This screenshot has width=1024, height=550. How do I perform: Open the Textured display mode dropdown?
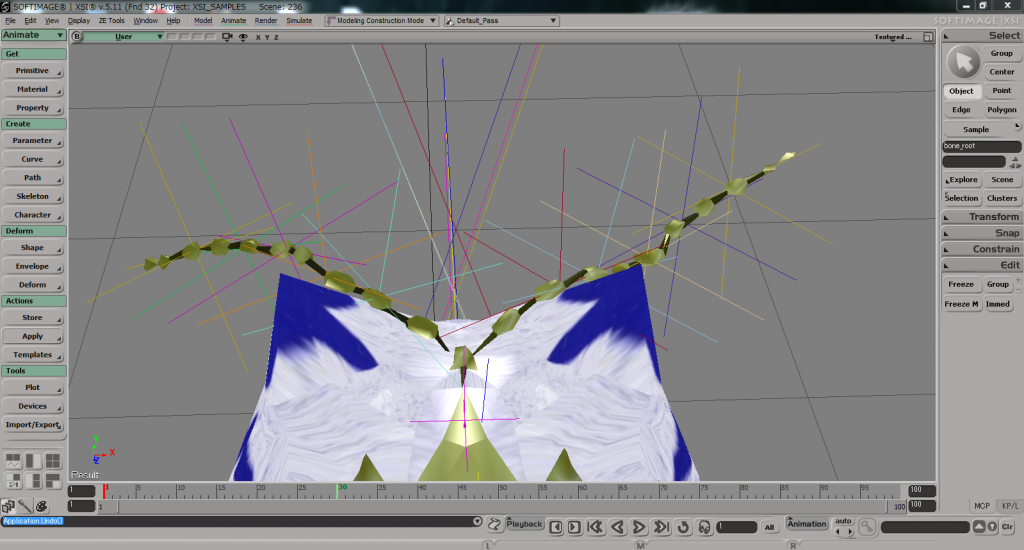[893, 37]
